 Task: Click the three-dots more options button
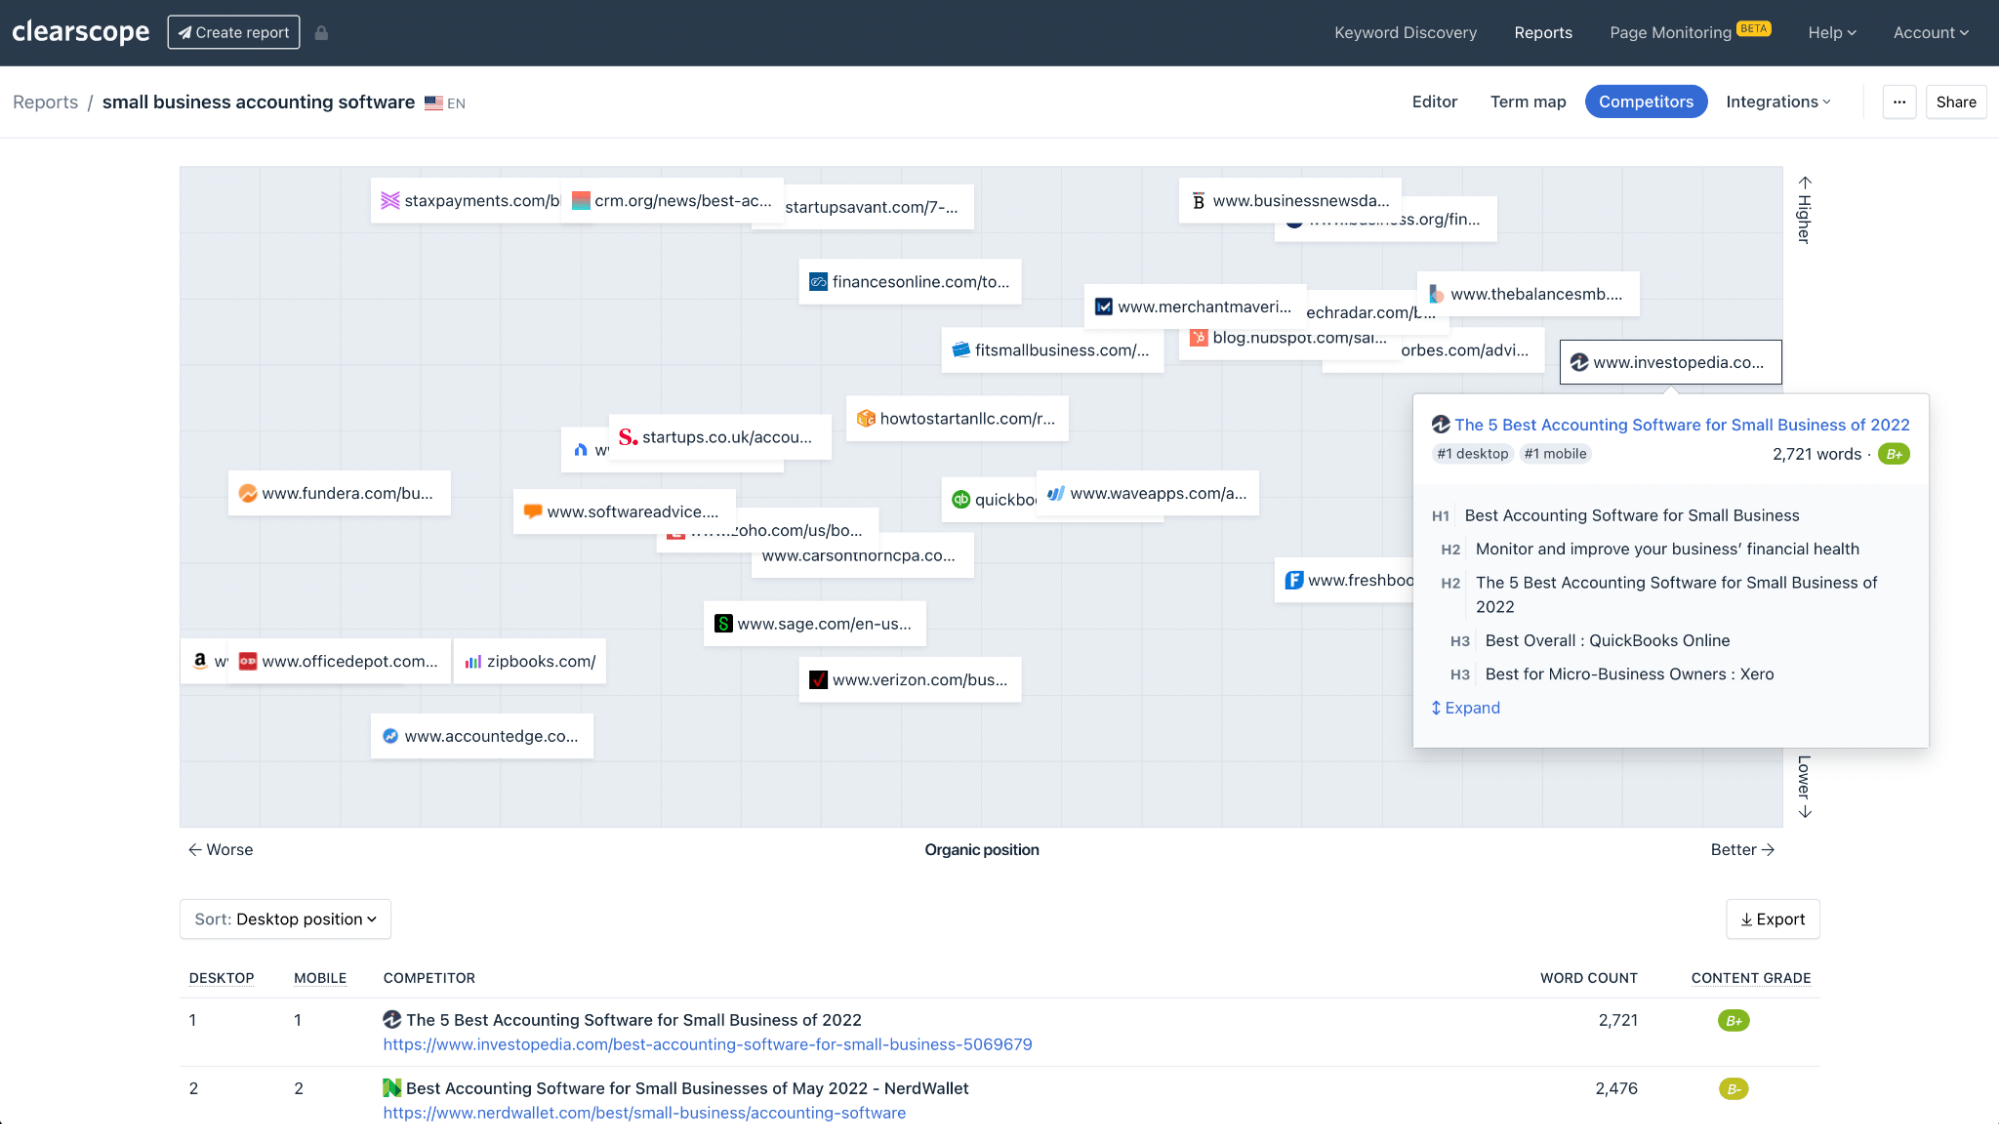pos(1899,102)
